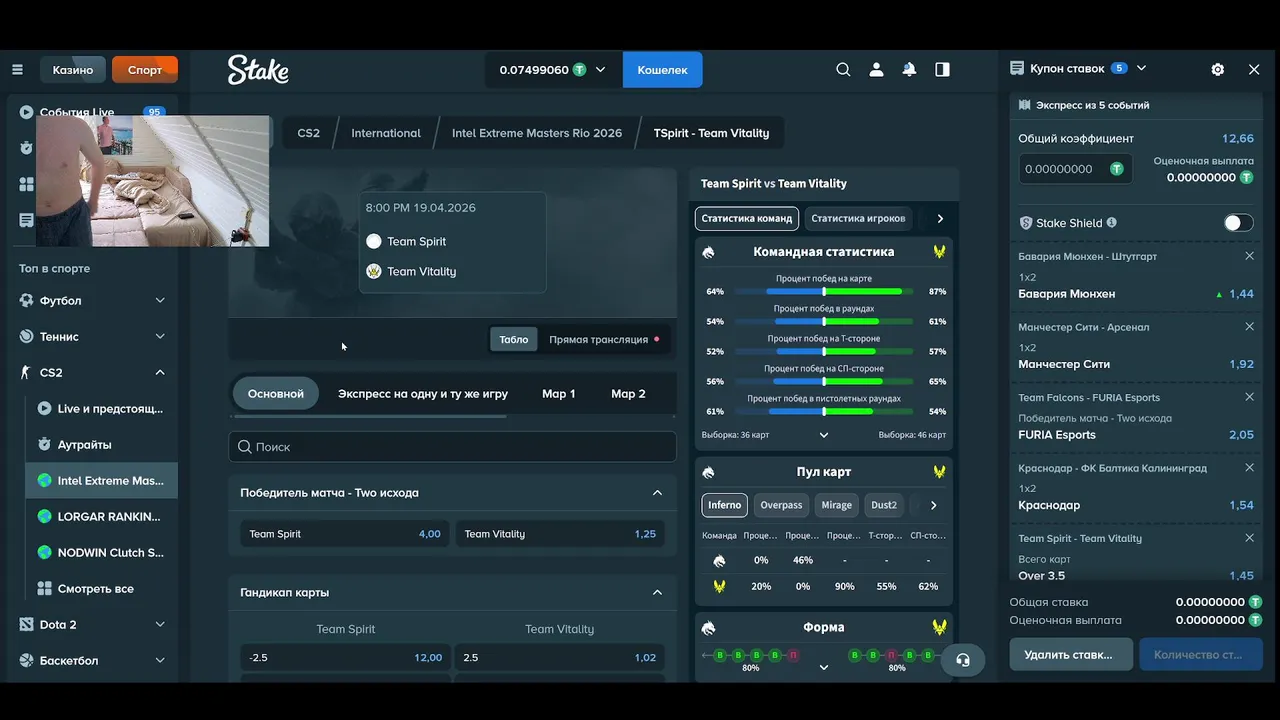Click the Казино button
1280x720 pixels.
tap(73, 70)
